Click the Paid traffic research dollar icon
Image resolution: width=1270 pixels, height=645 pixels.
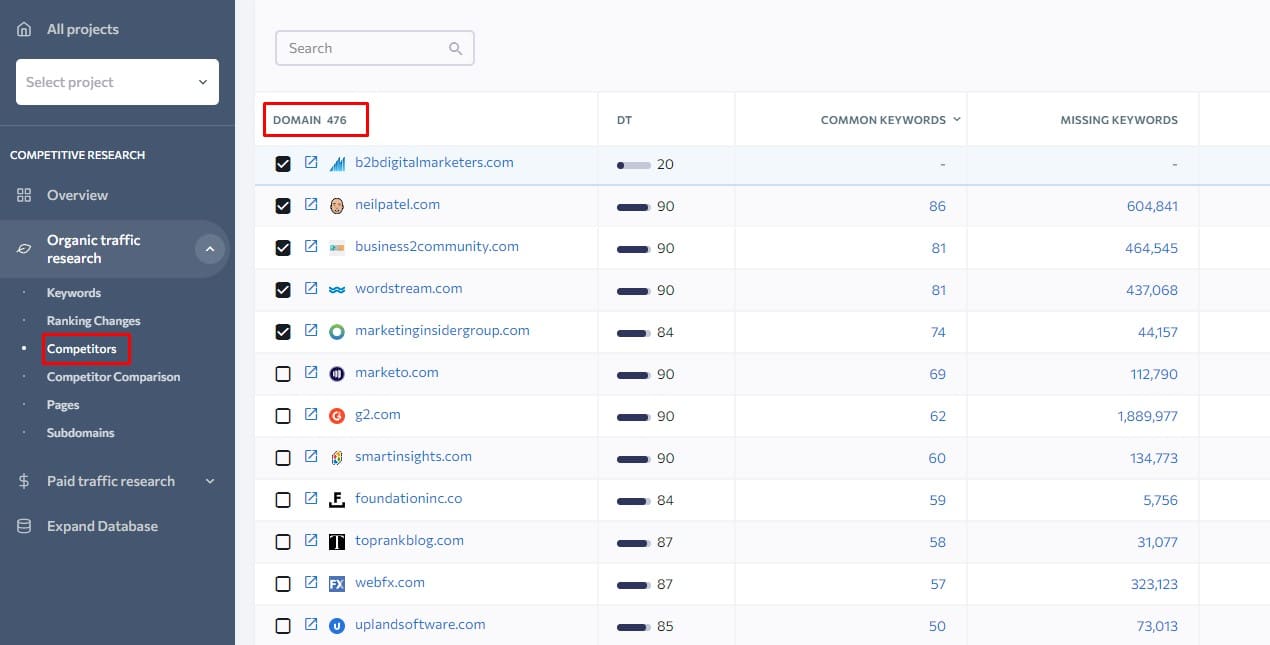24,481
